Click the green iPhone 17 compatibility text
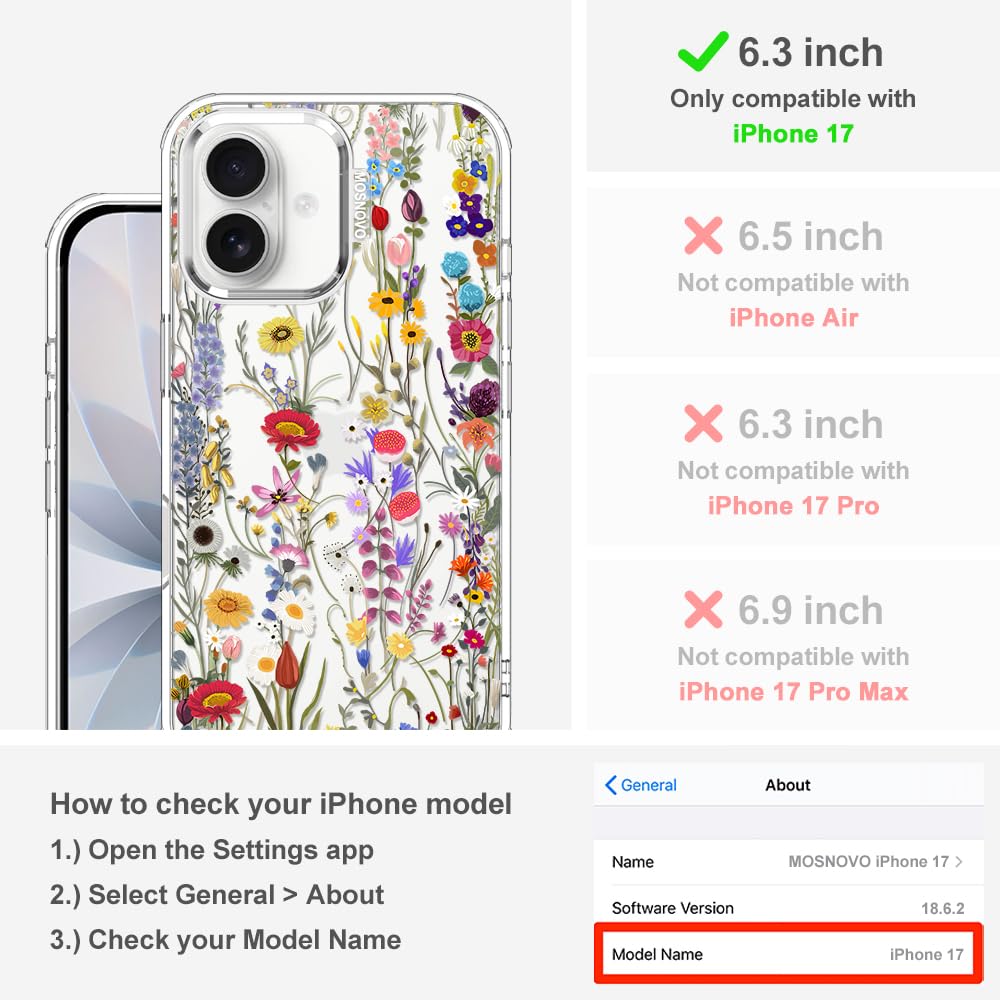Viewport: 1000px width, 1000px height. coord(793,134)
